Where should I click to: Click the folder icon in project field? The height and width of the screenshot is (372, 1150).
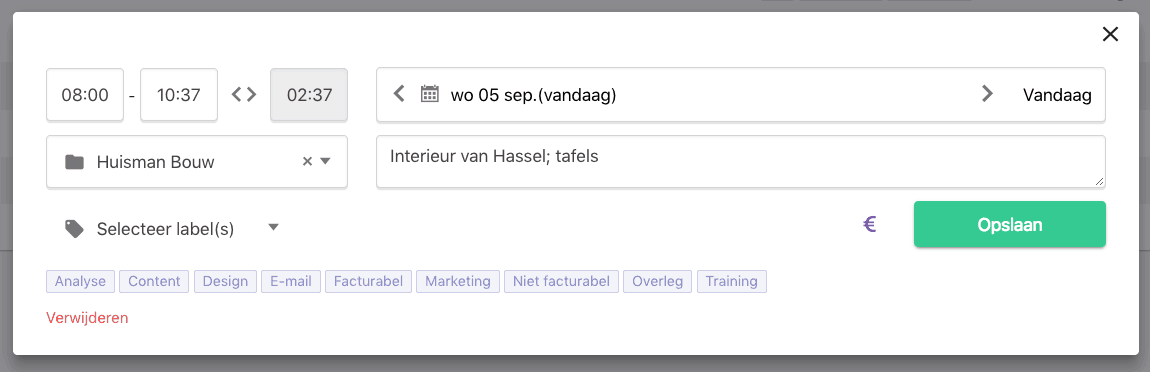pyautogui.click(x=74, y=161)
